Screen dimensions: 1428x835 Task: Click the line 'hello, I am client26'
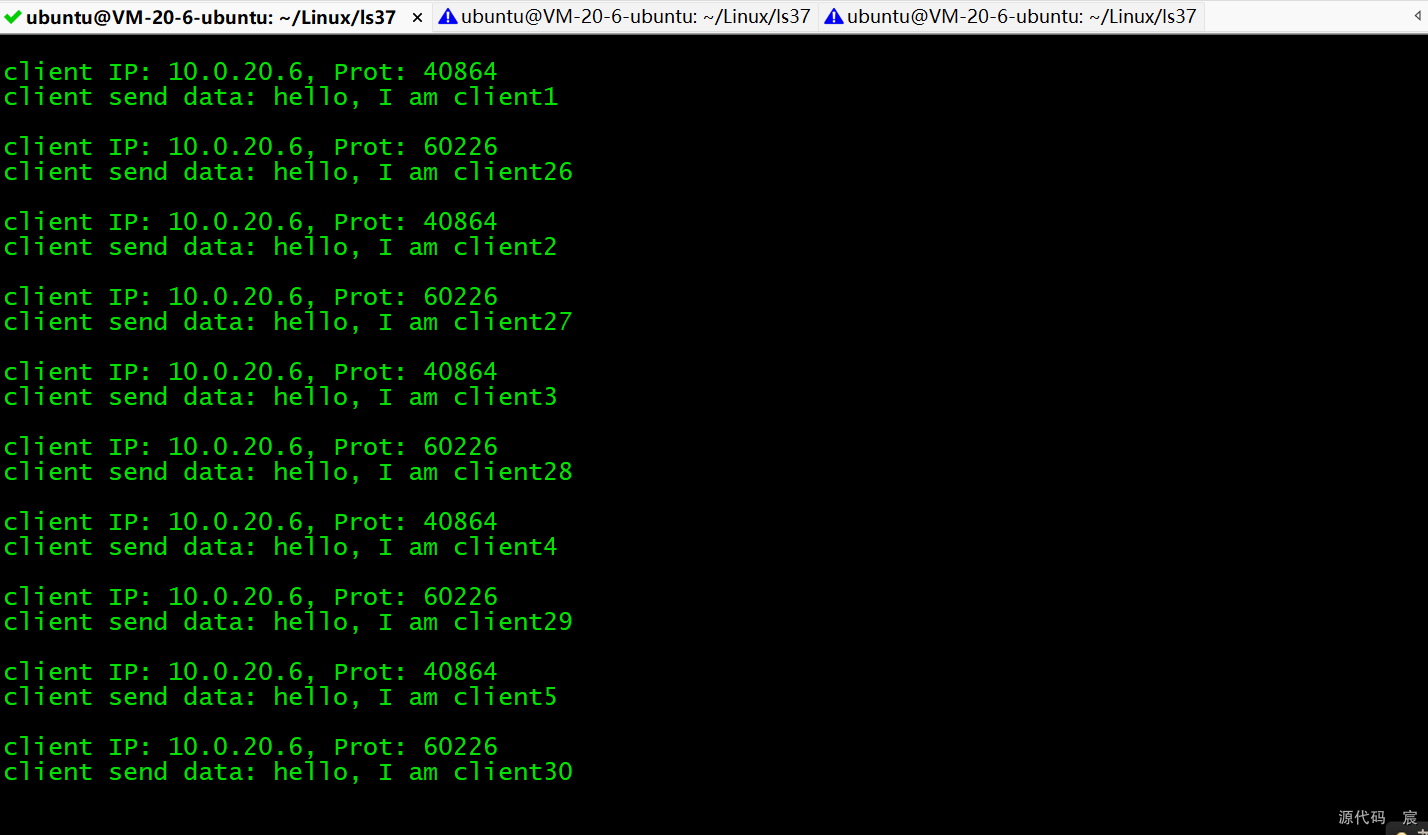288,172
